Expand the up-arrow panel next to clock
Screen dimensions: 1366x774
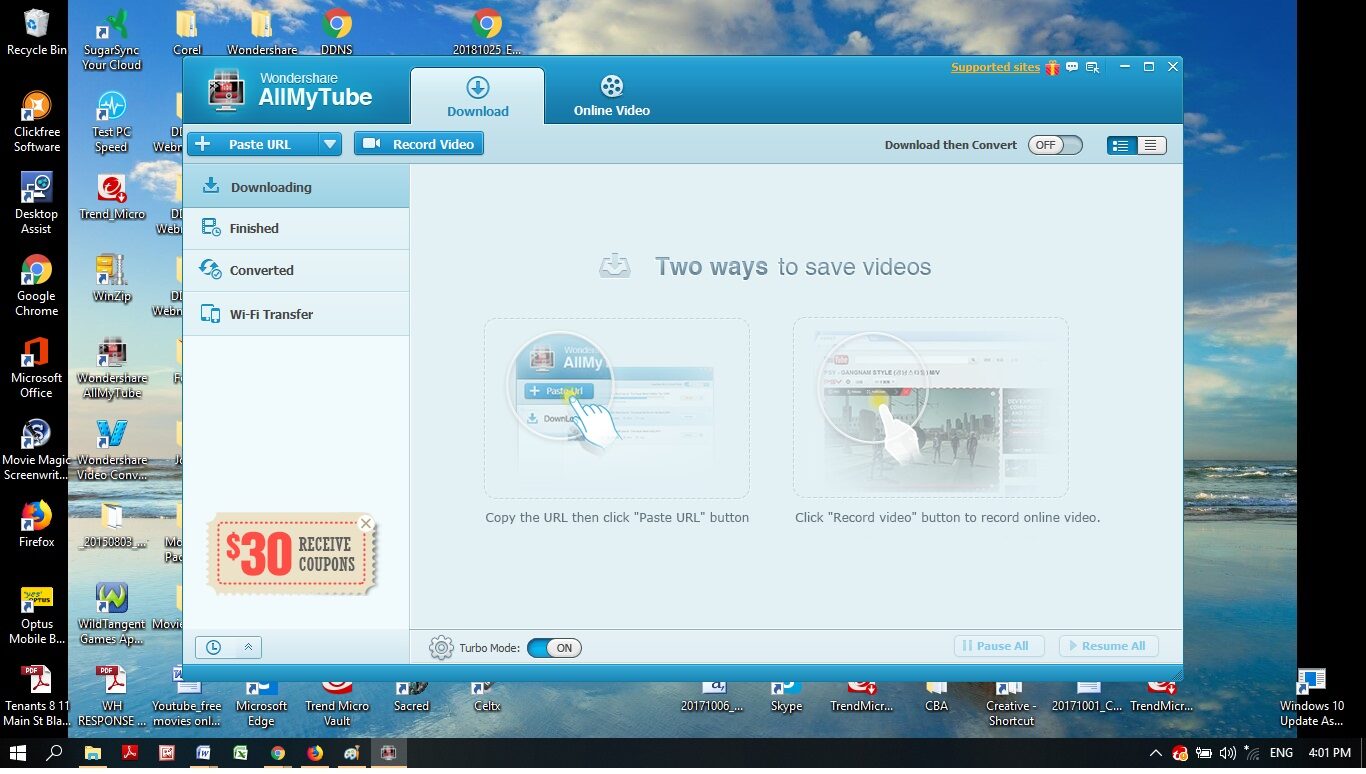click(248, 647)
